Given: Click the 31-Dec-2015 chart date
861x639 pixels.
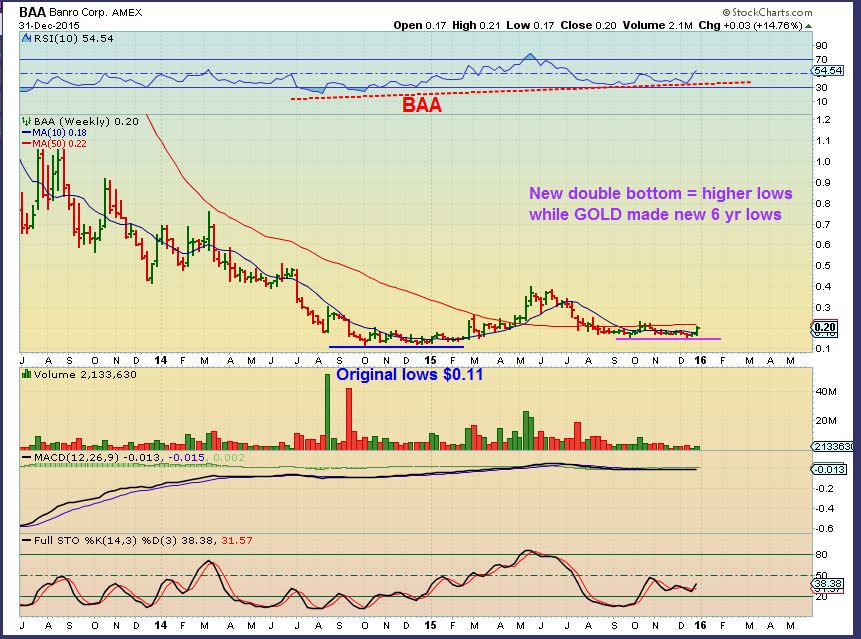Looking at the screenshot, I should (x=49, y=26).
